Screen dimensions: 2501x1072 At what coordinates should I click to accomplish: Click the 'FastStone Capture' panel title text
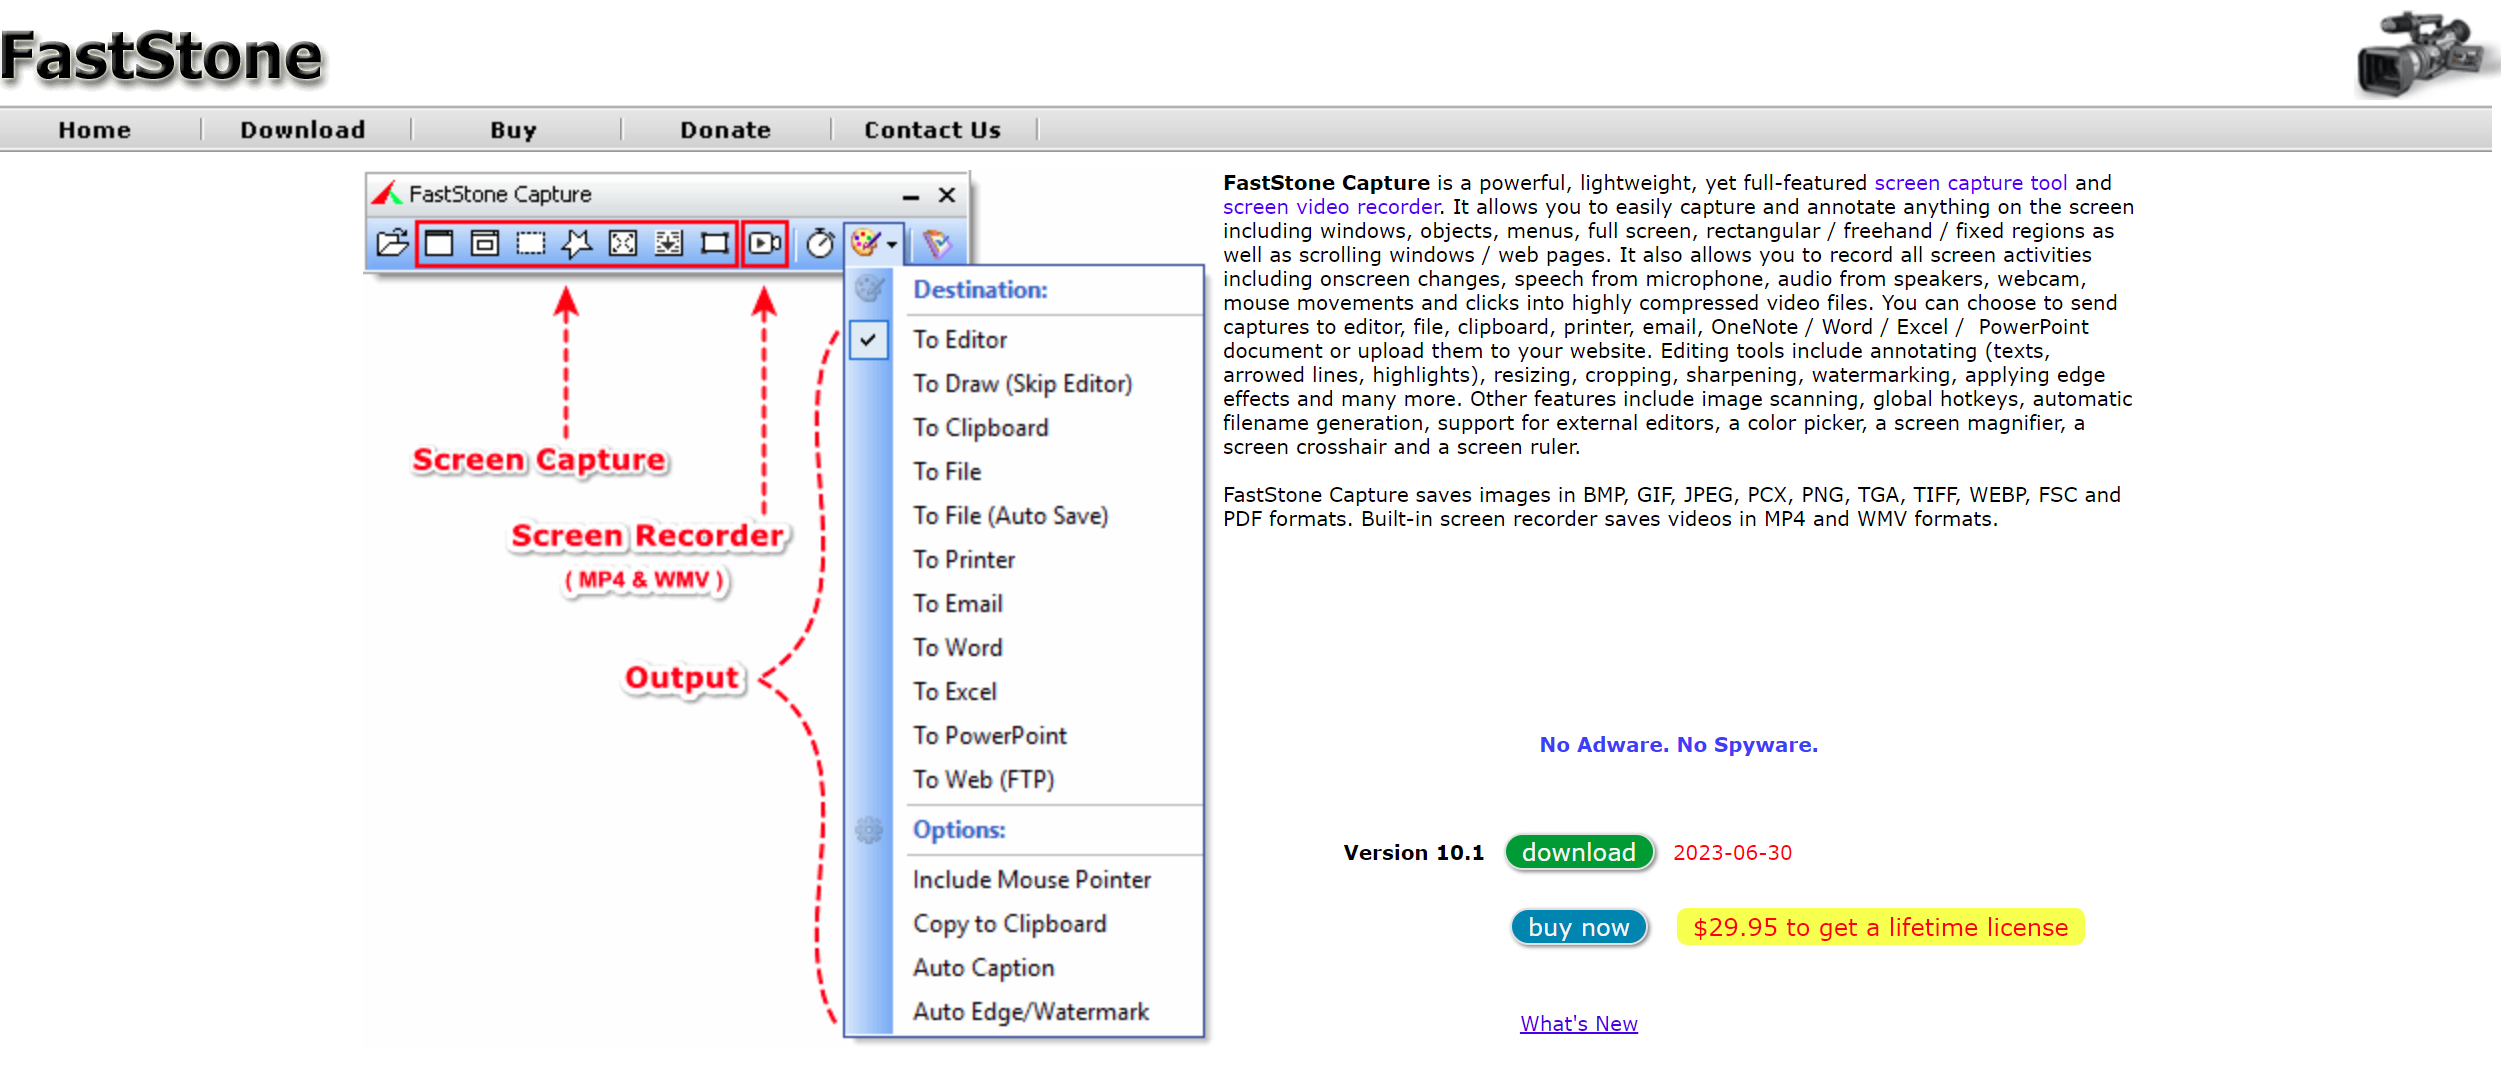(500, 194)
